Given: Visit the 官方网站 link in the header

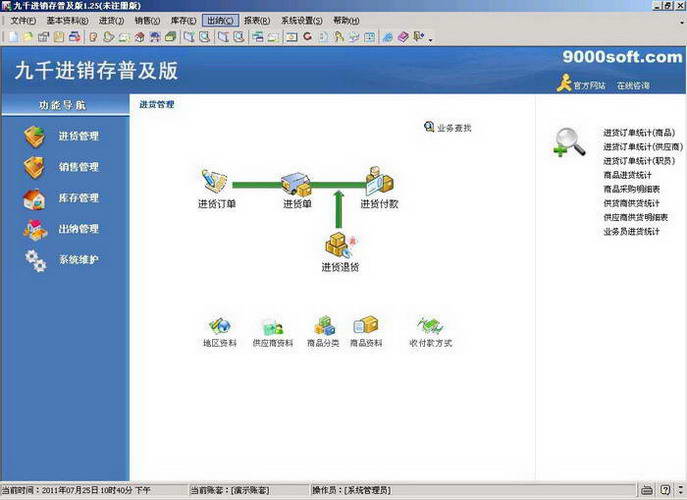Looking at the screenshot, I should point(589,85).
